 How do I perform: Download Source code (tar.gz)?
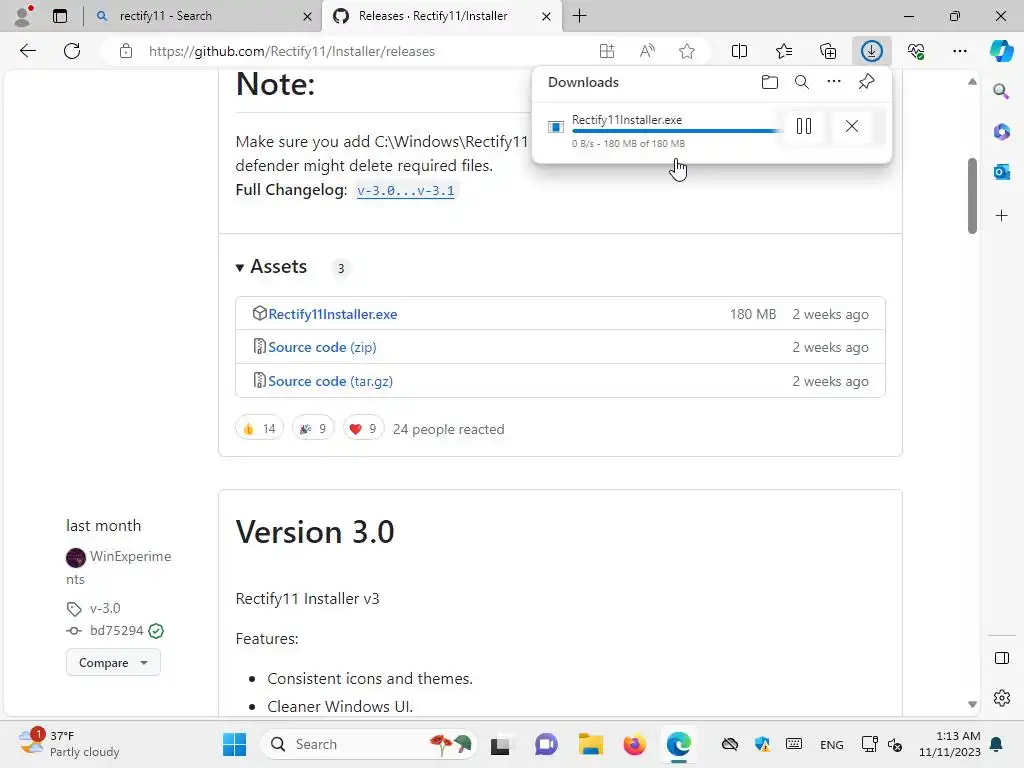coord(330,381)
